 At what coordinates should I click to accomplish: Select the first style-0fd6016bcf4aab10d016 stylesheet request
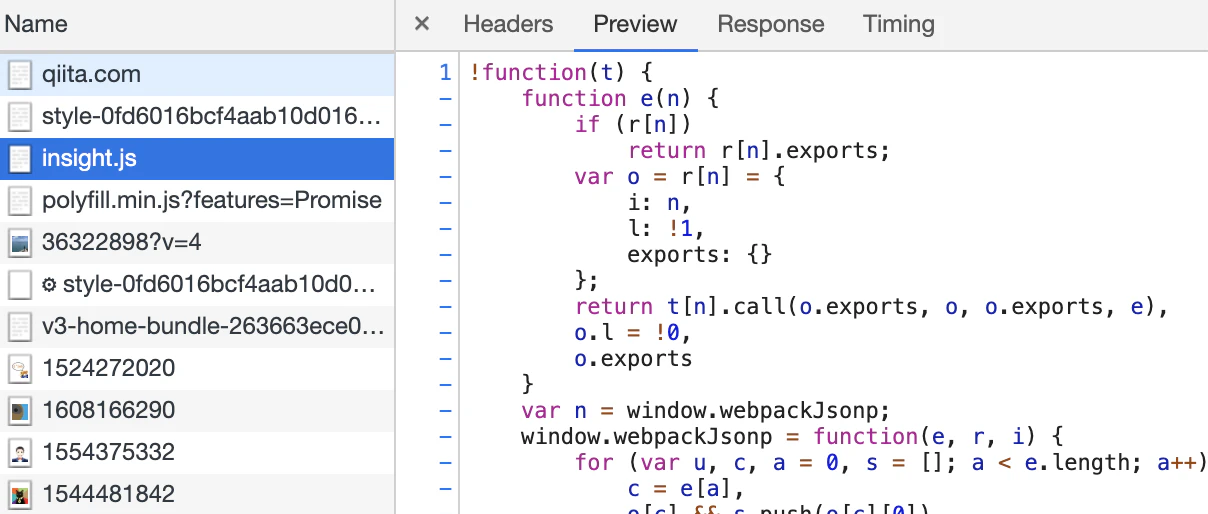pyautogui.click(x=197, y=116)
